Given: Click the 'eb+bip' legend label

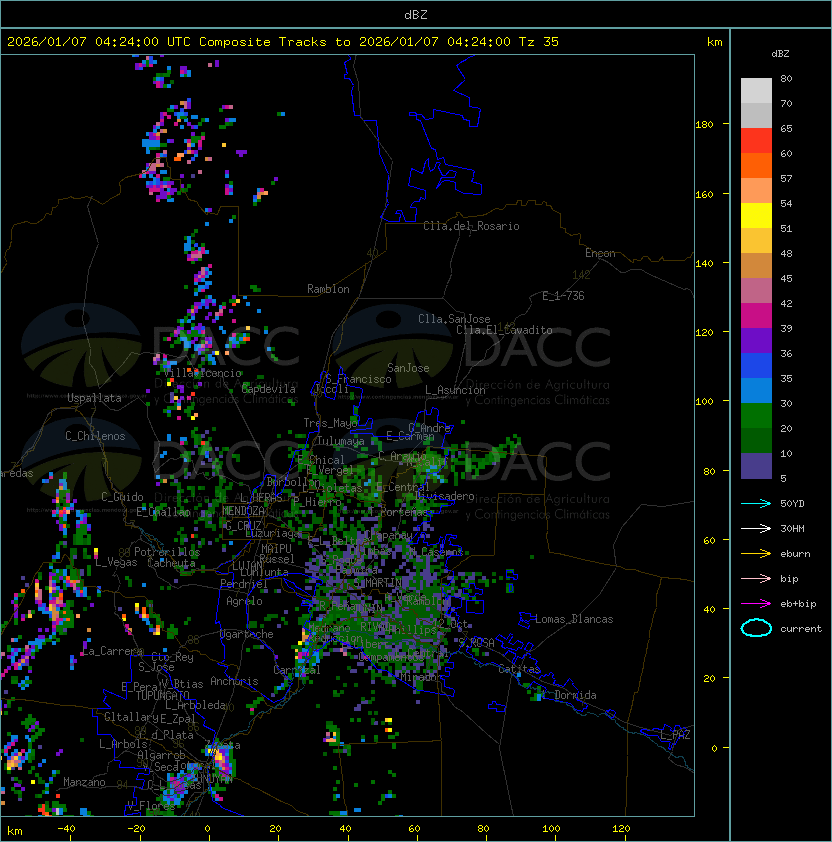Looking at the screenshot, I should 798,604.
